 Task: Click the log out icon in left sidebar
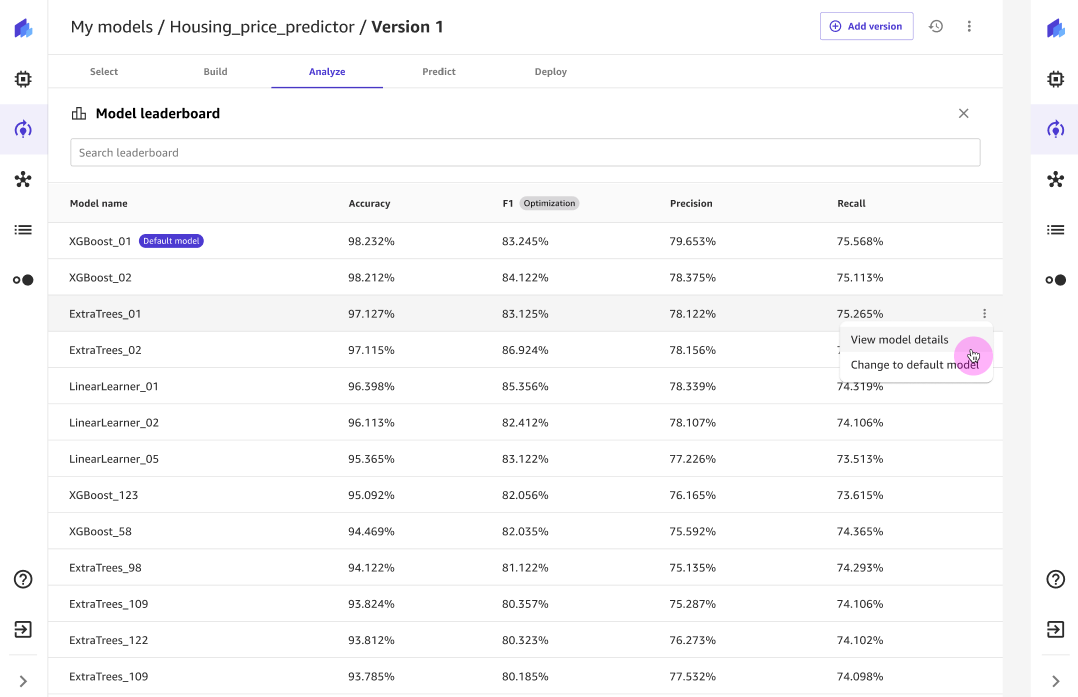[23, 630]
